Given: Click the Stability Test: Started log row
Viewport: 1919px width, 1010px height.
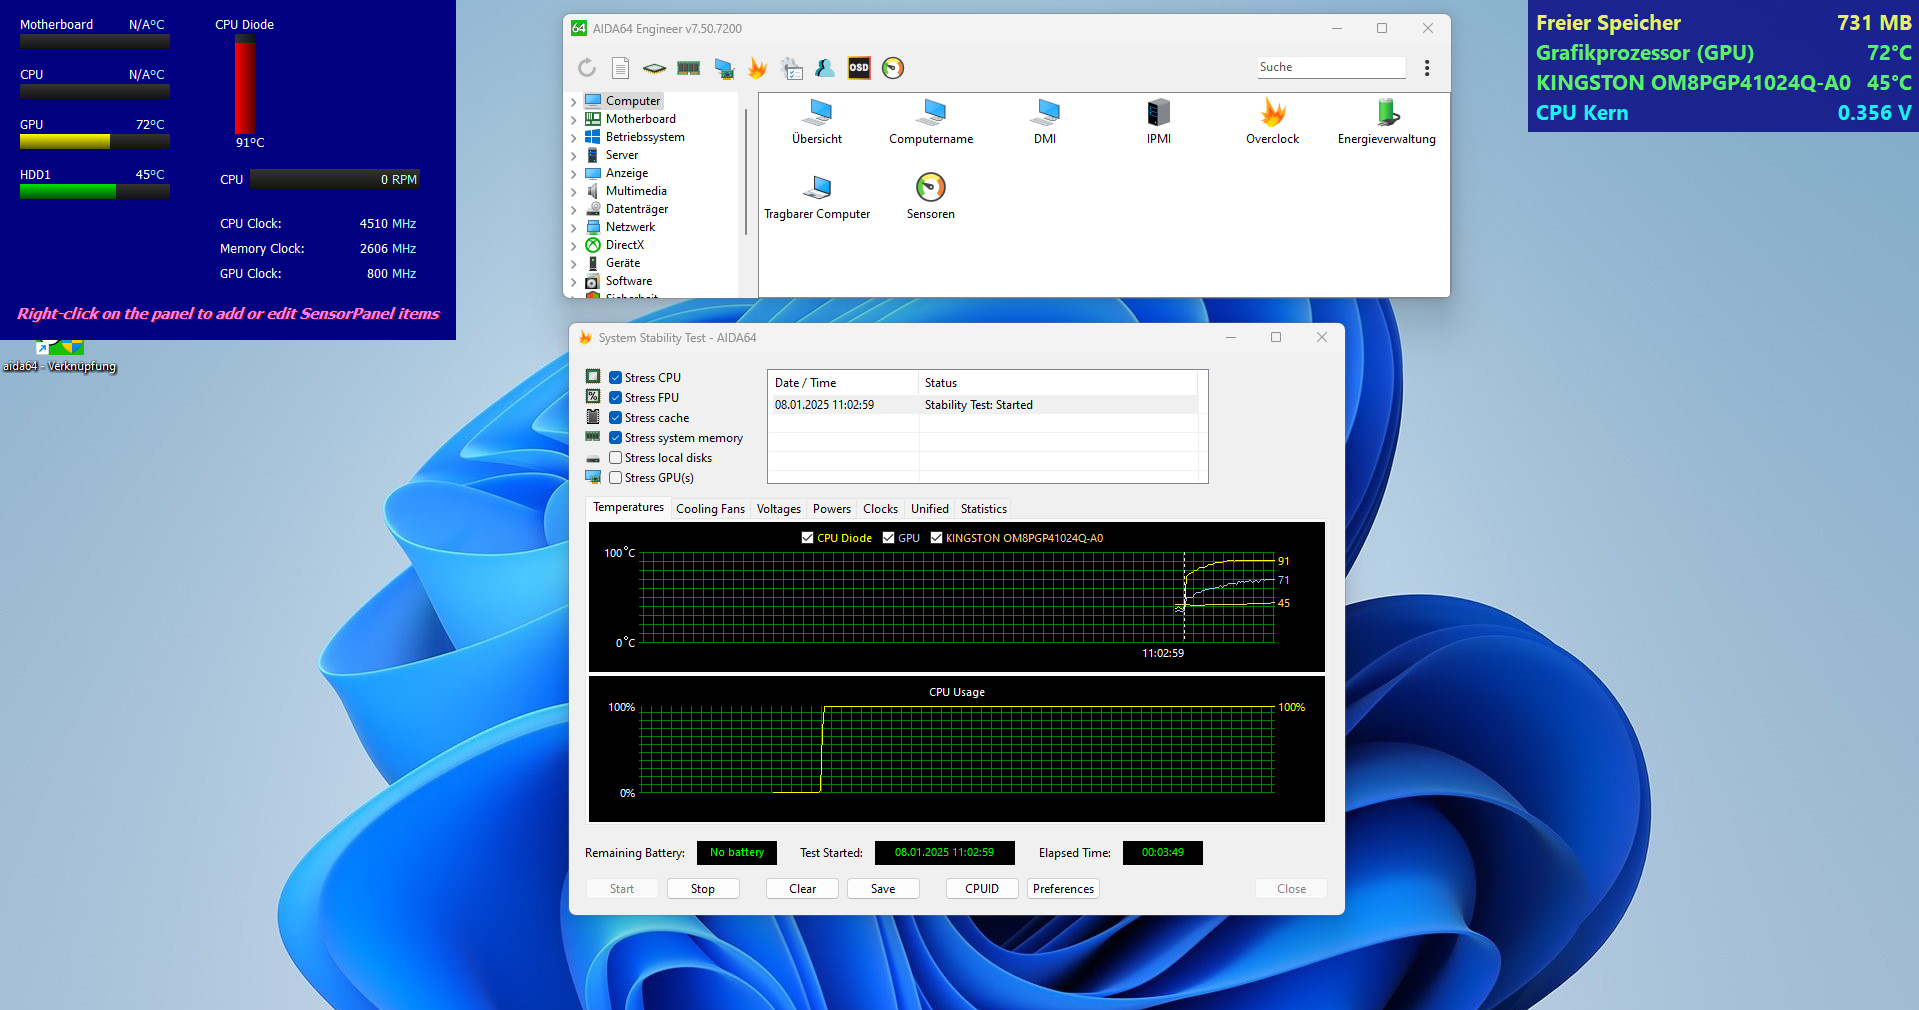Looking at the screenshot, I should coord(982,405).
